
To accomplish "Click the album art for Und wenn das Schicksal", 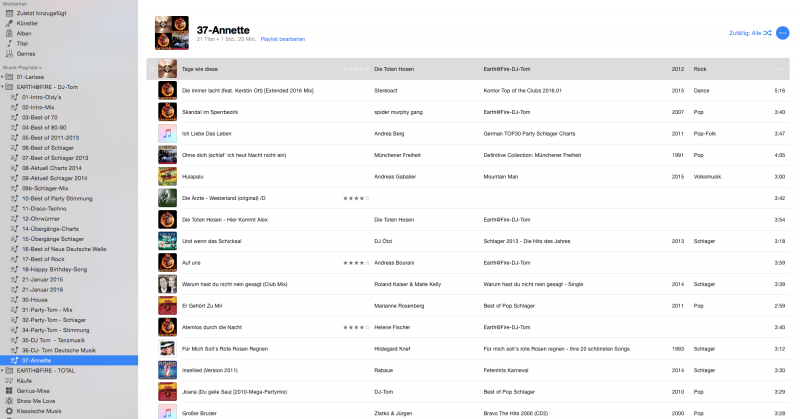I will pyautogui.click(x=167, y=241).
